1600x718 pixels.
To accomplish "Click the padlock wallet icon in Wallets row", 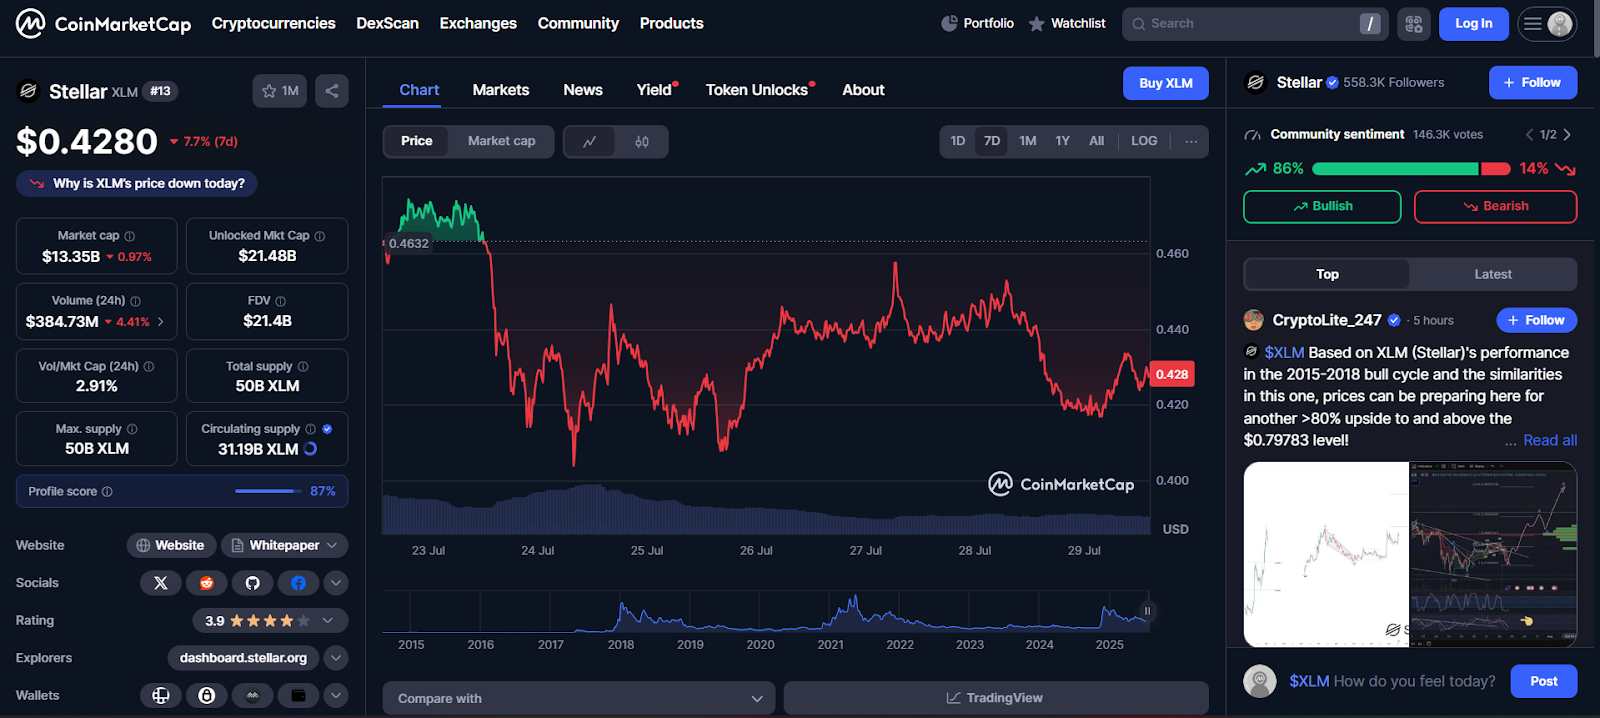I will (207, 695).
